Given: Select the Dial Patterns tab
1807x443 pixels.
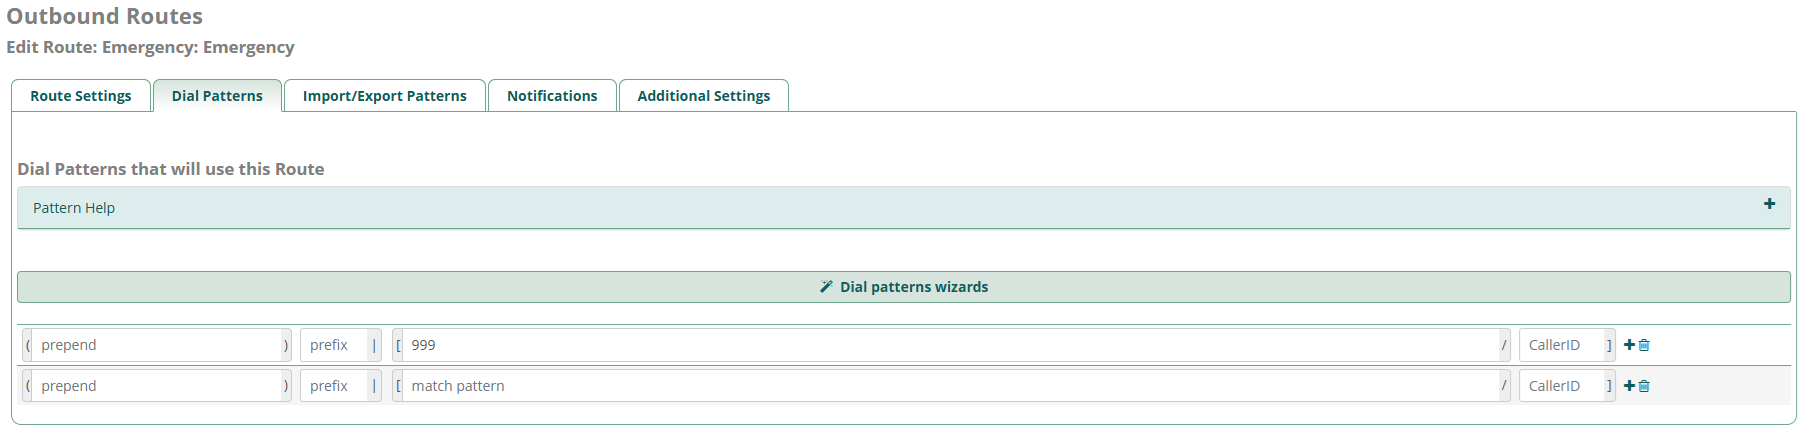Looking at the screenshot, I should [217, 96].
